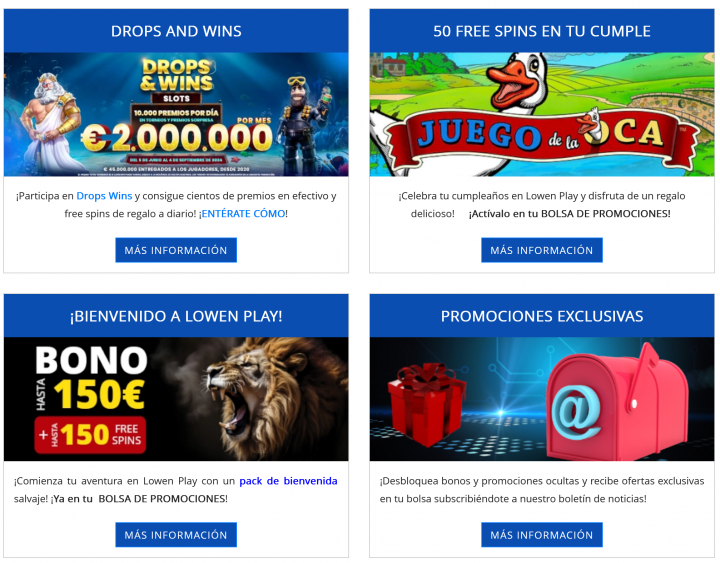Open the Drops Wins text link
The width and height of the screenshot is (720, 563).
[x=104, y=196]
